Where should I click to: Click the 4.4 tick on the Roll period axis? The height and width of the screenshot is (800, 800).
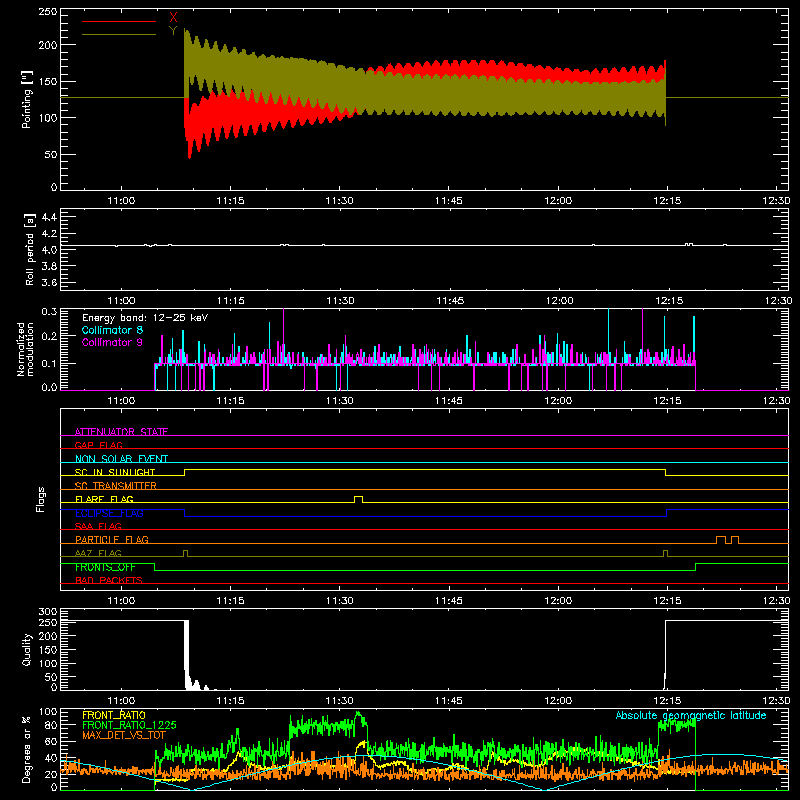49,217
